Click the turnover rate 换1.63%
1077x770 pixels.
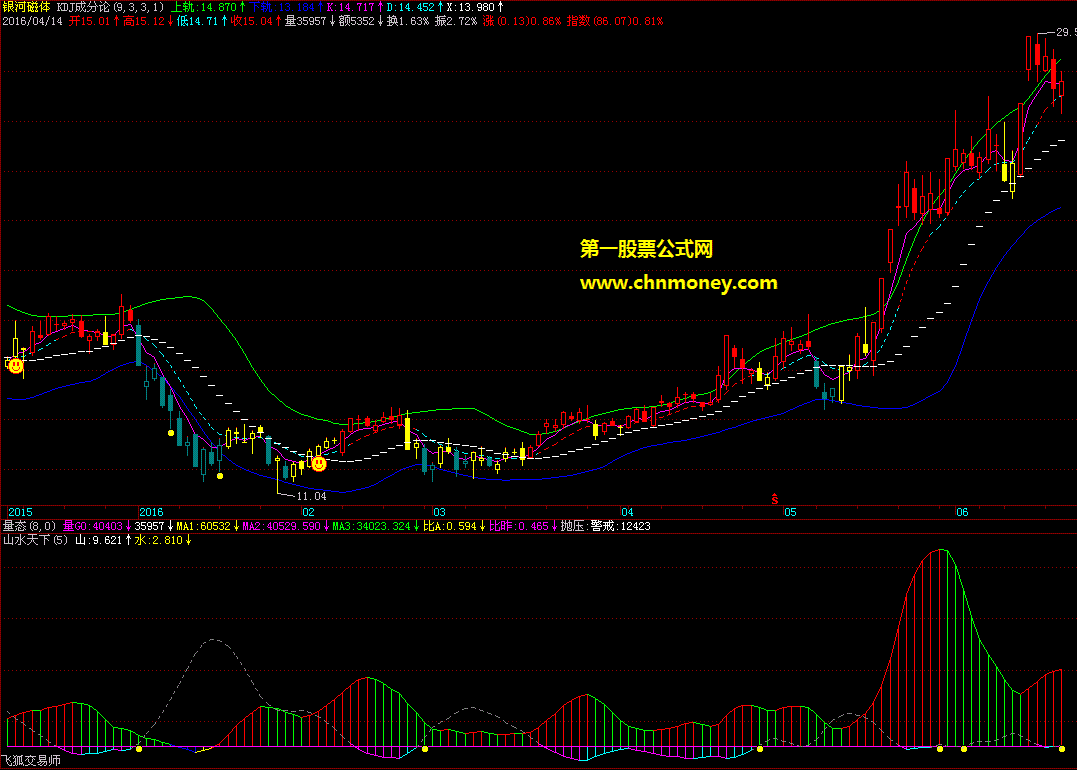coord(407,21)
